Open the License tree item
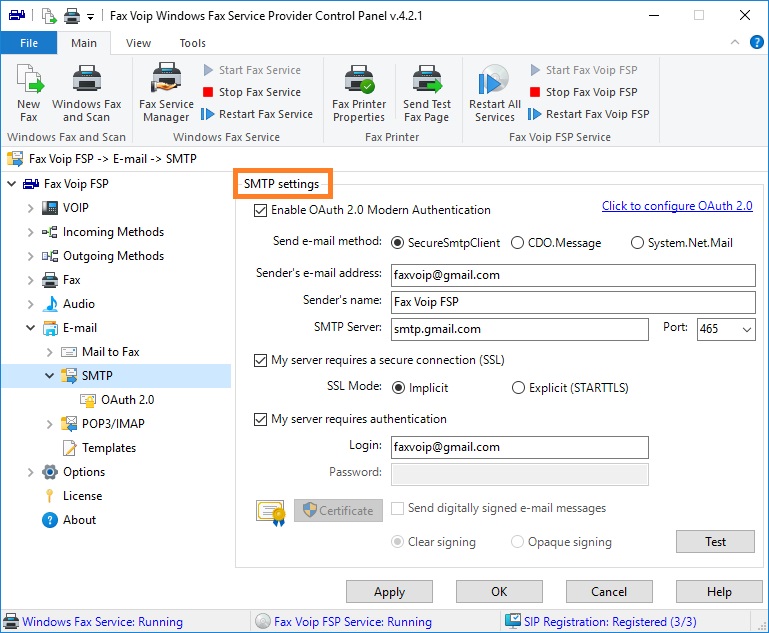769x633 pixels. point(72,496)
